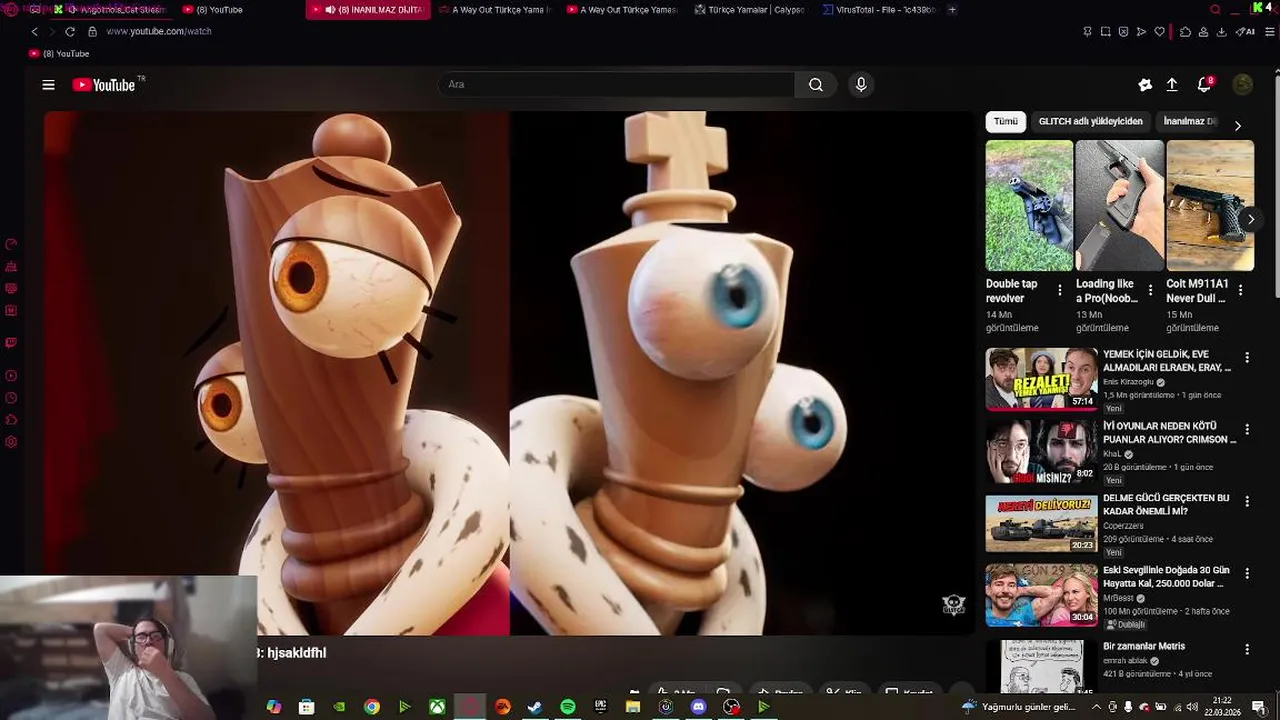
Task: Switch to the VirusTotal File tab
Action: pos(879,10)
